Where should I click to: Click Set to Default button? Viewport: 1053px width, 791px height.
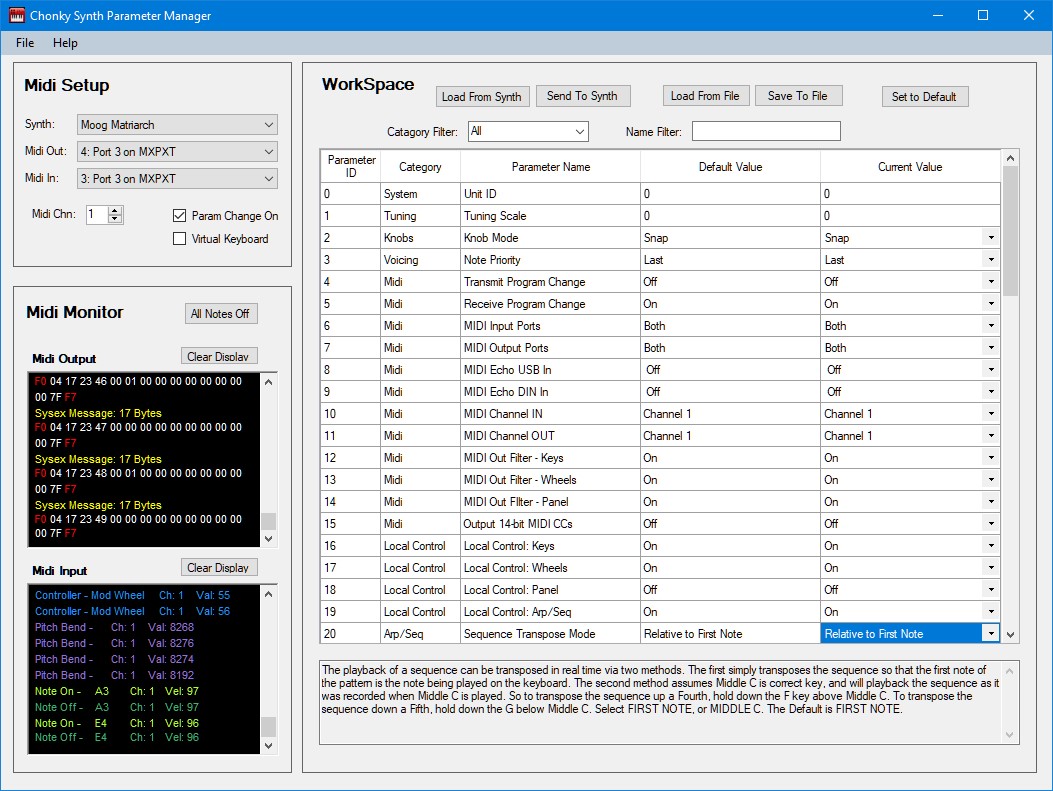pyautogui.click(x=924, y=97)
